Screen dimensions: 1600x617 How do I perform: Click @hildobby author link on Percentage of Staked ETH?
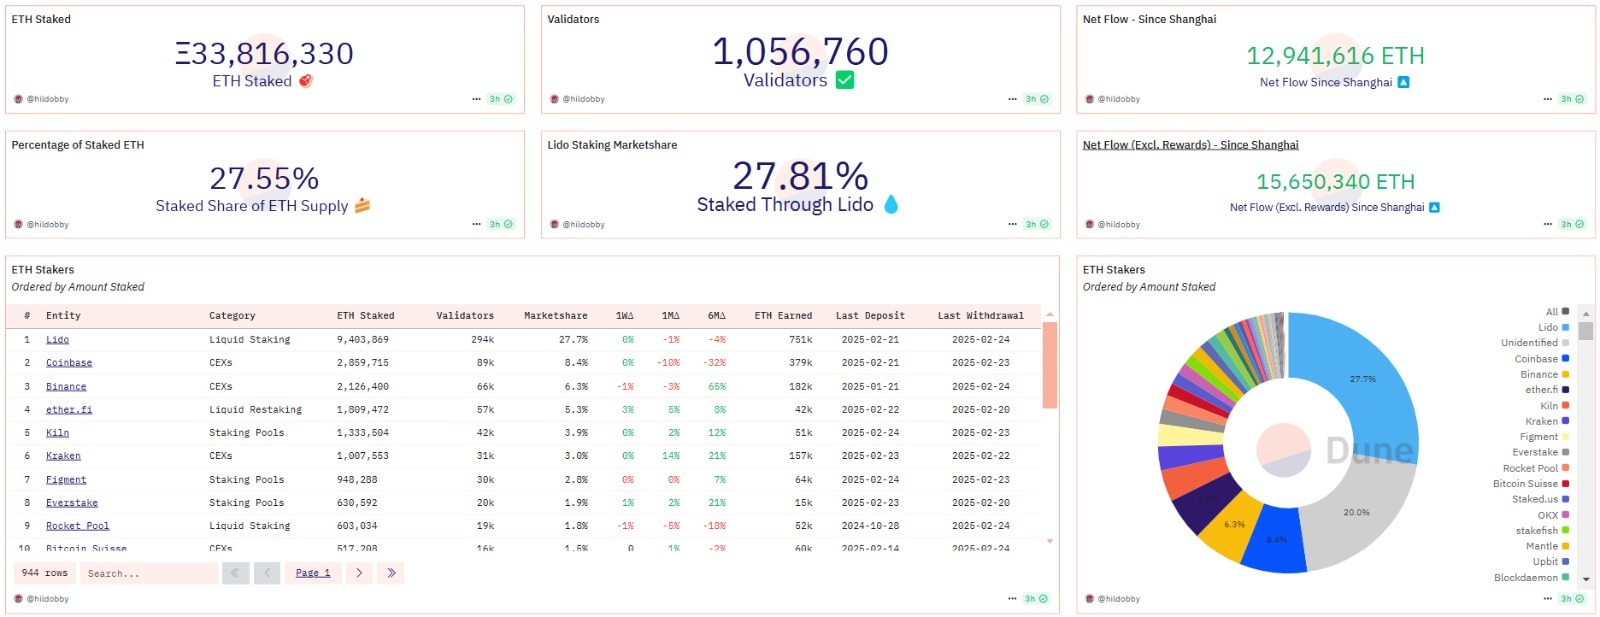pos(47,224)
